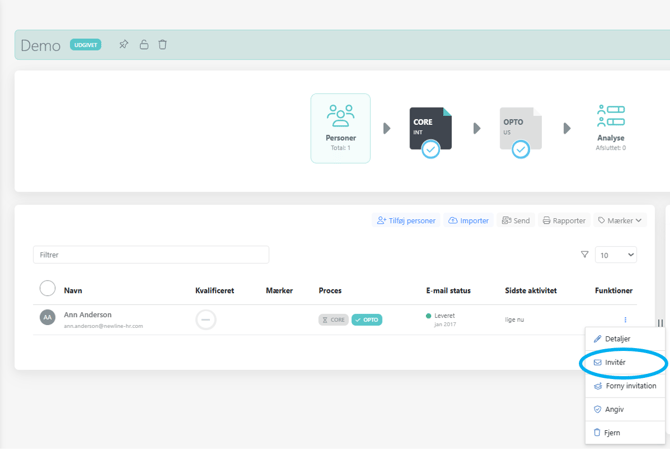
Task: Open the CORE INT document icon
Action: pos(430,130)
